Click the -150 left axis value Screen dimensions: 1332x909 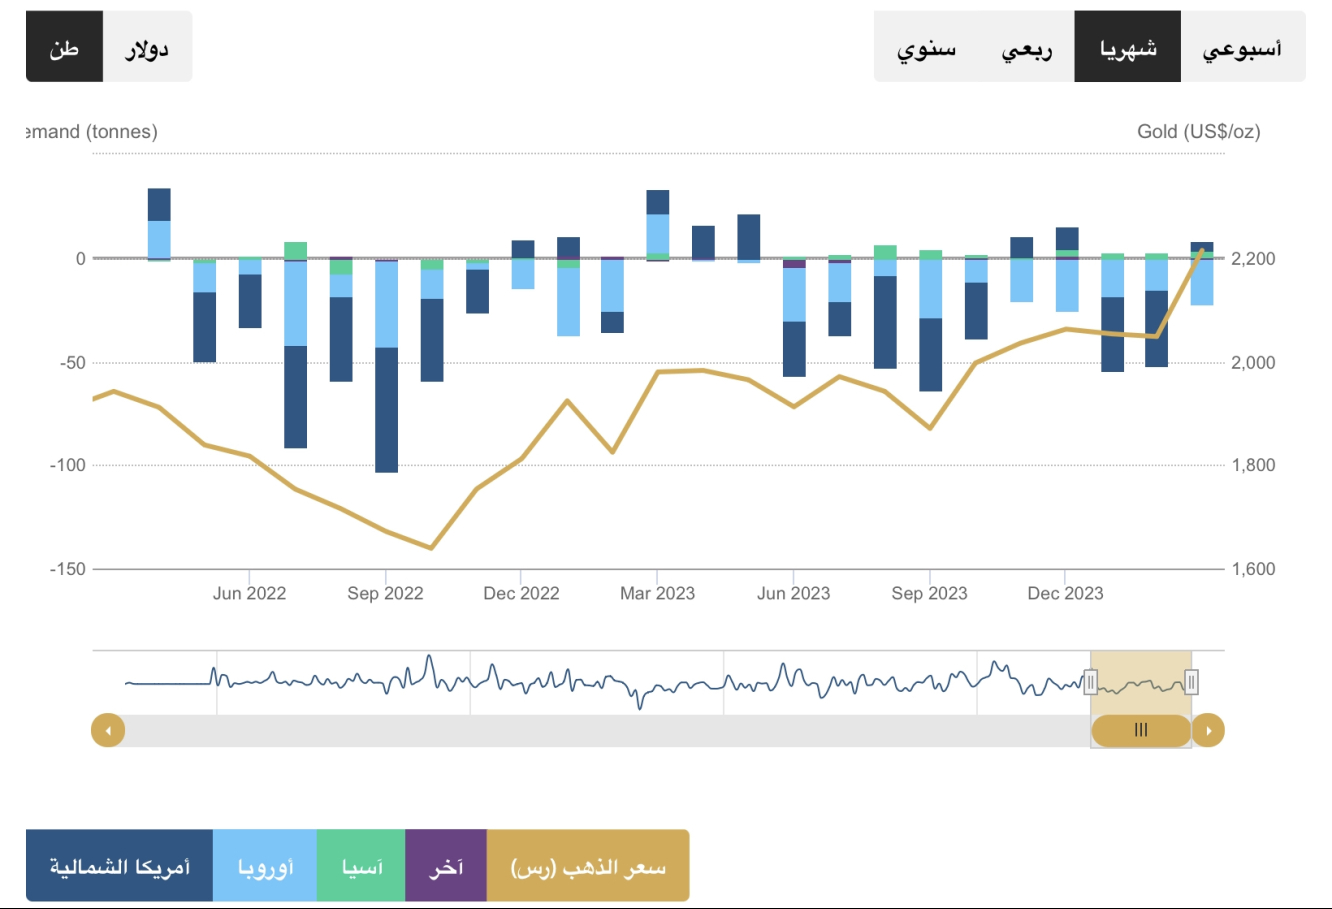pos(68,569)
